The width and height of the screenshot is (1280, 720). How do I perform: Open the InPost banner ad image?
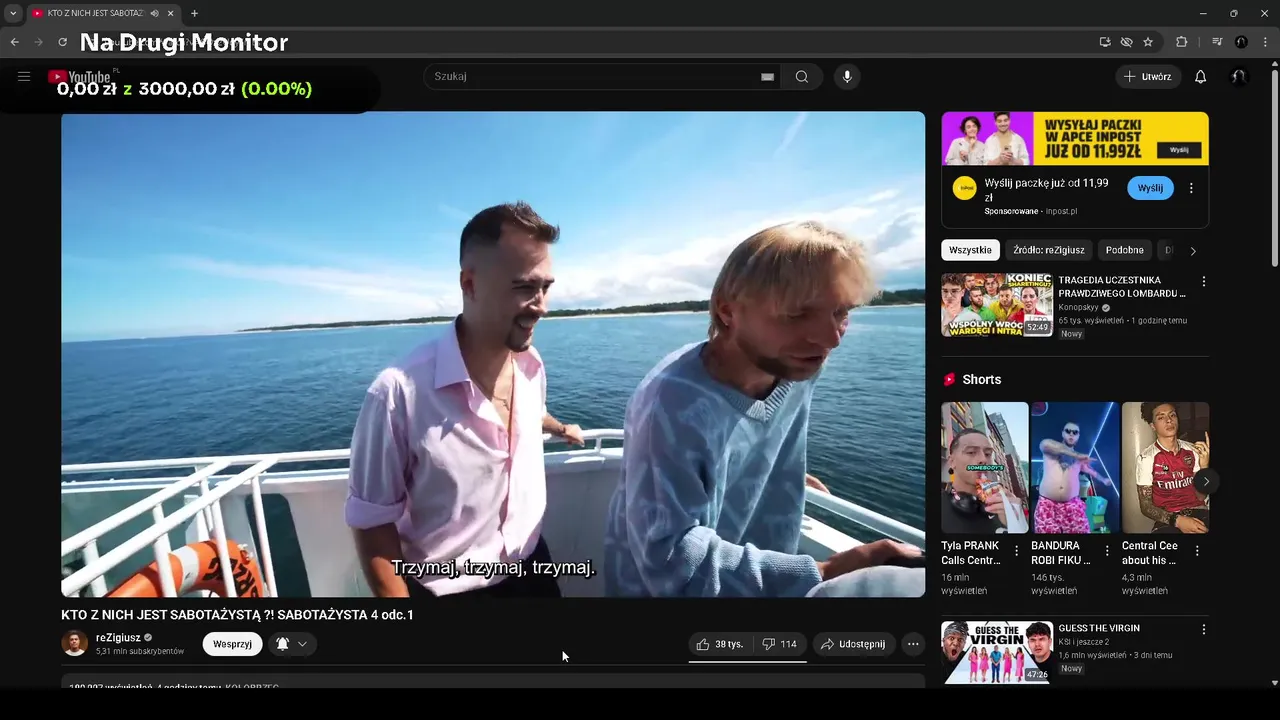tap(1075, 138)
